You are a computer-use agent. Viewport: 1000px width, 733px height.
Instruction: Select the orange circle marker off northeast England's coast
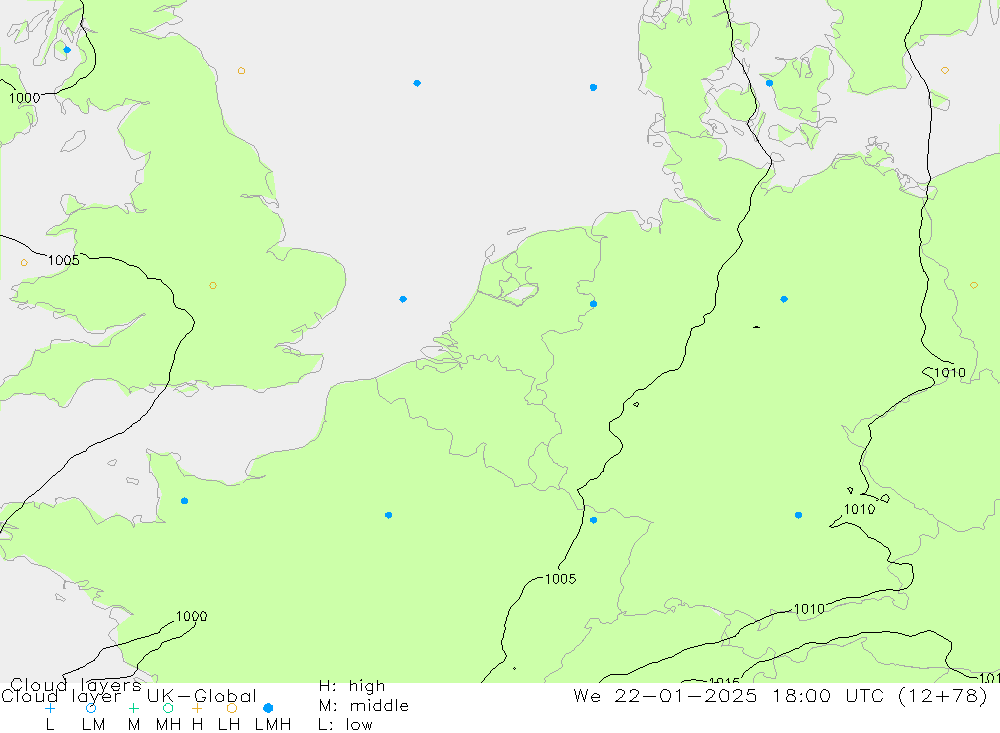pyautogui.click(x=241, y=71)
